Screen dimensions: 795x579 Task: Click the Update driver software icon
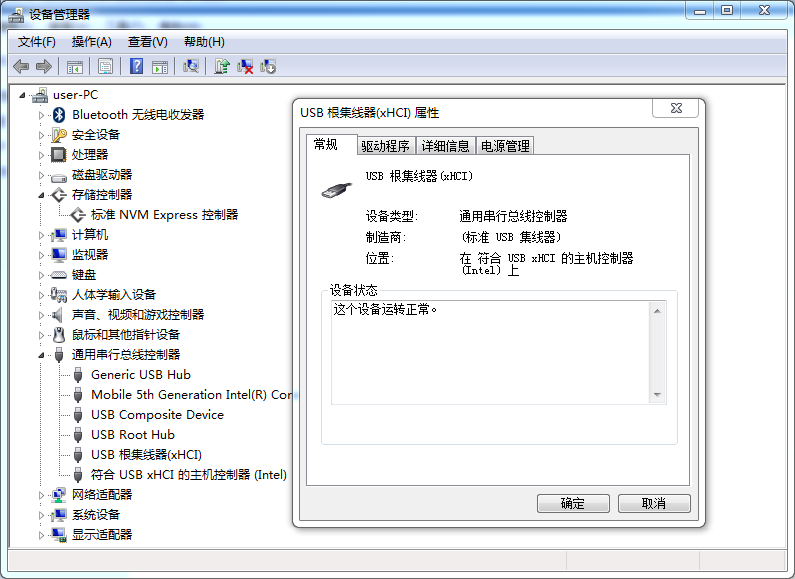coord(222,66)
